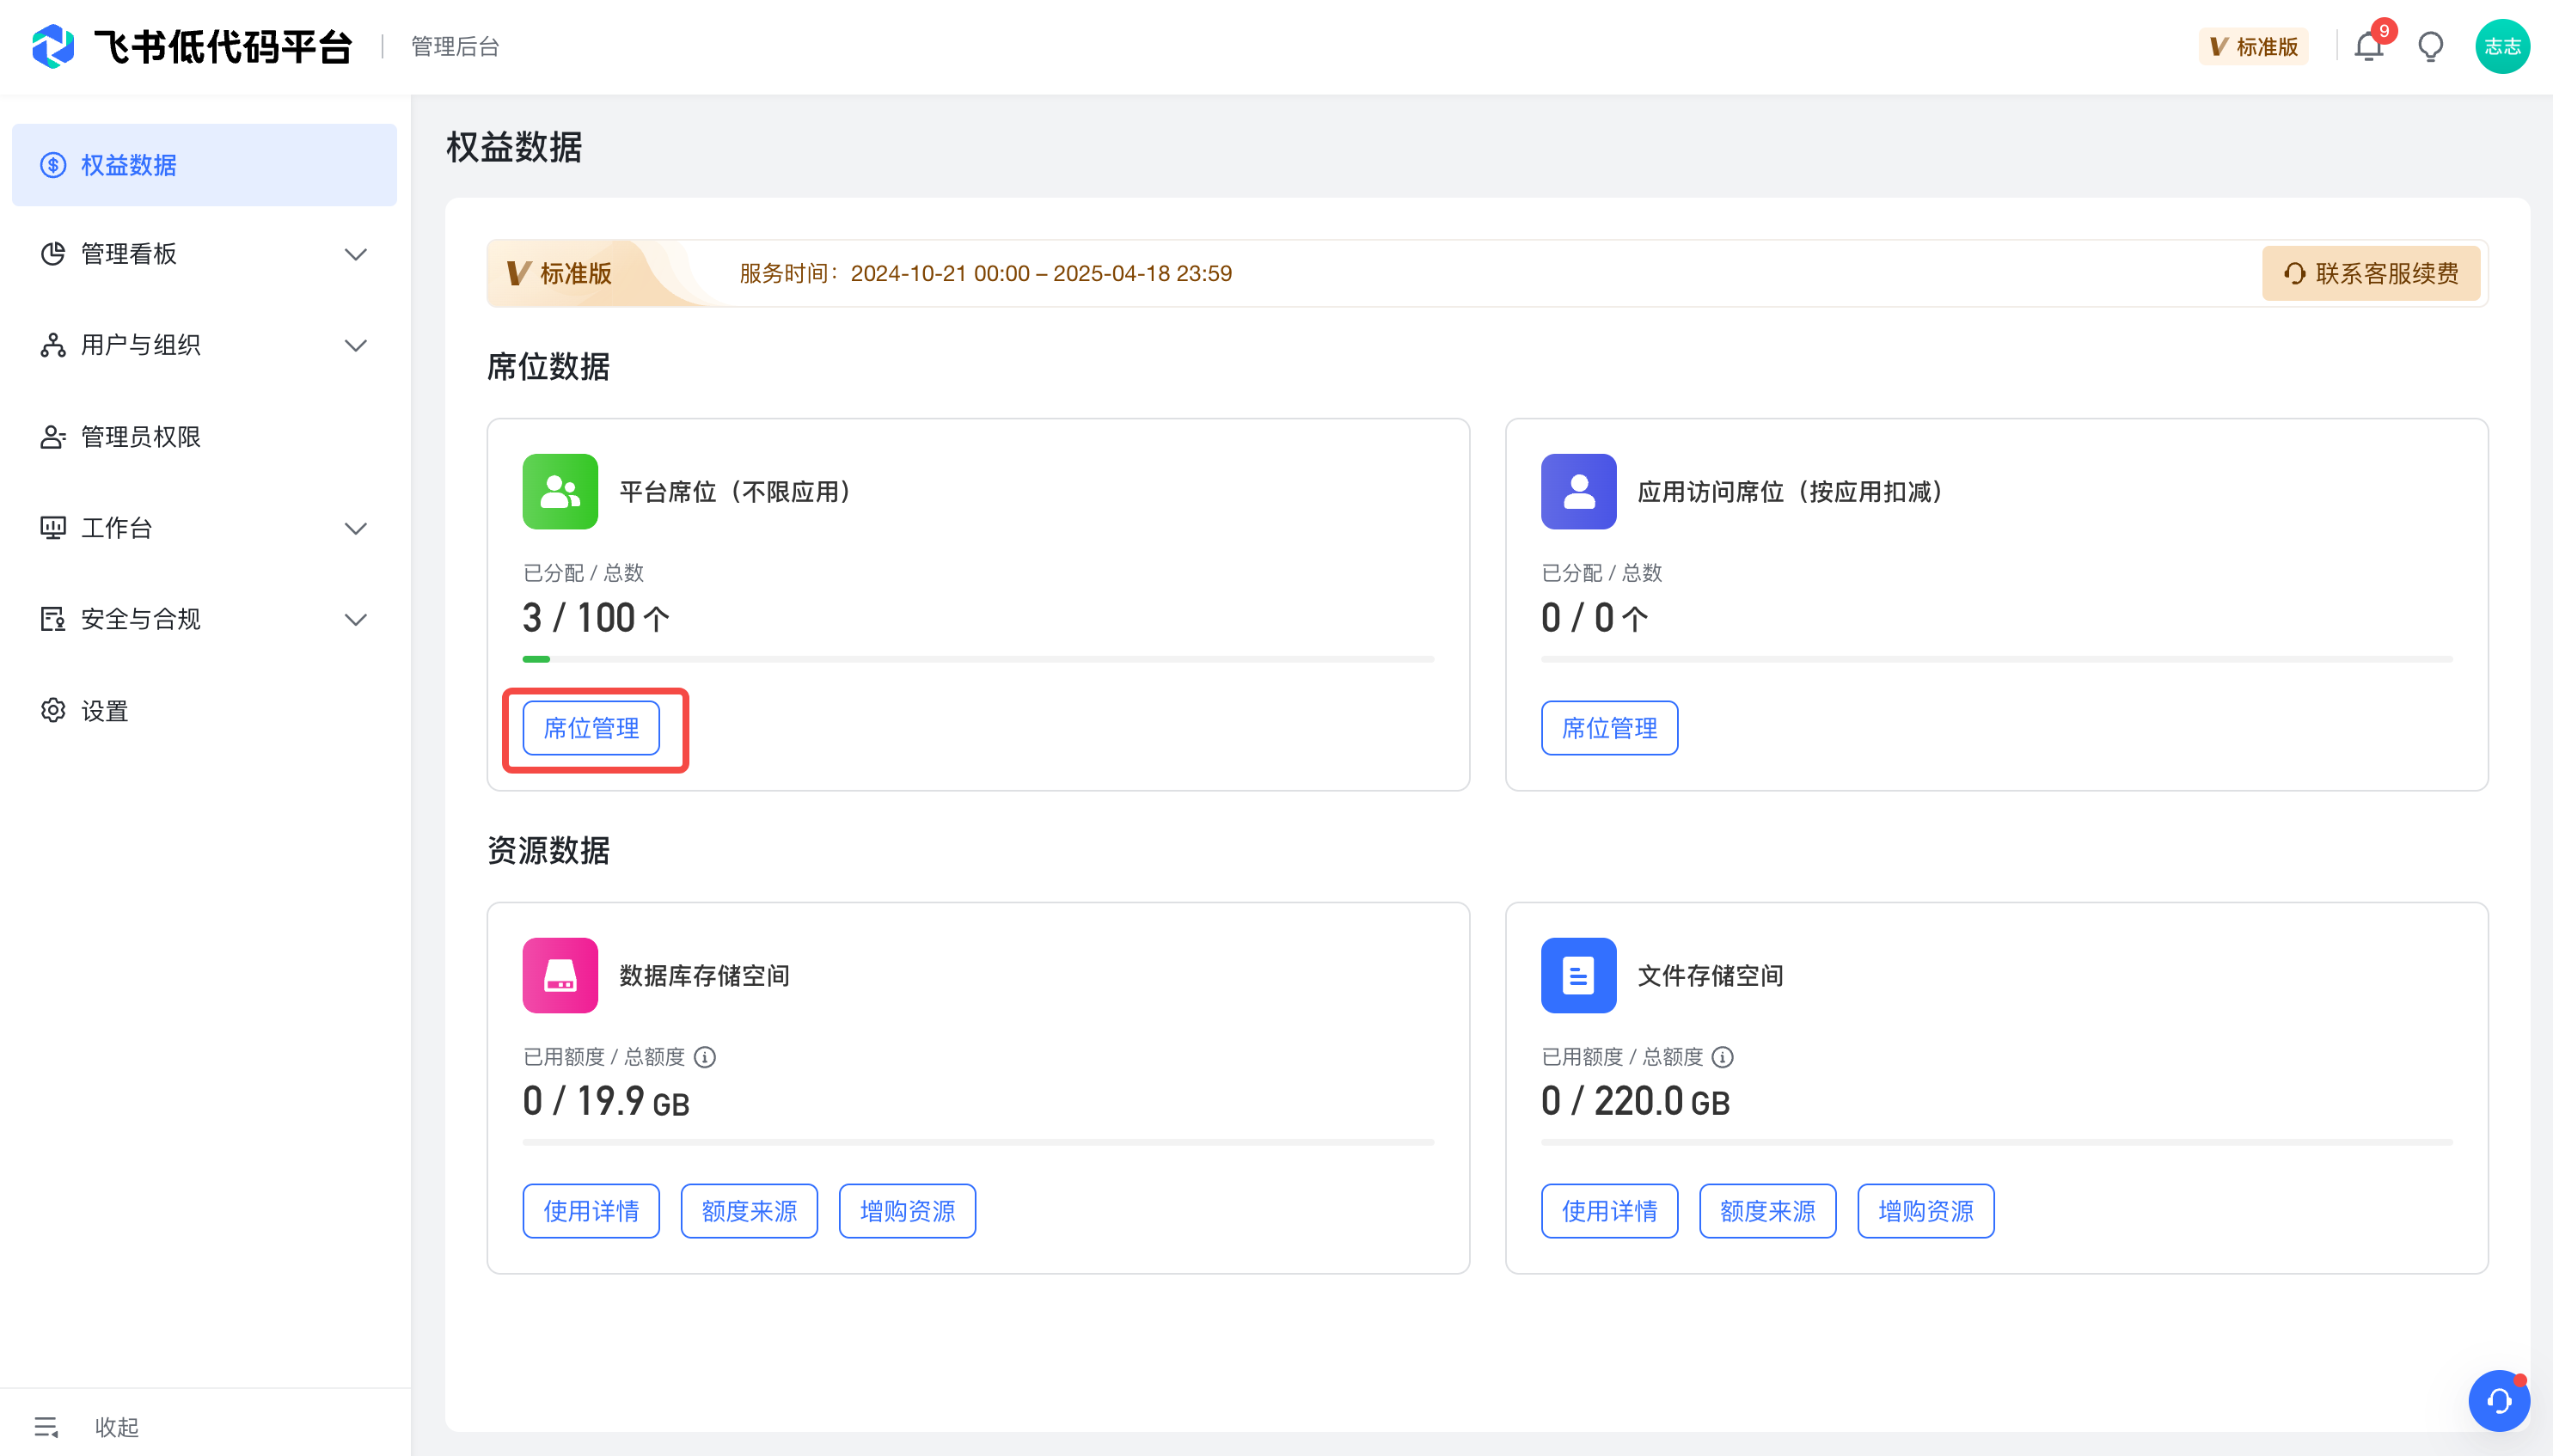Open the 志志 user avatar menu
Screen dimensions: 2553x1456
(2502, 47)
